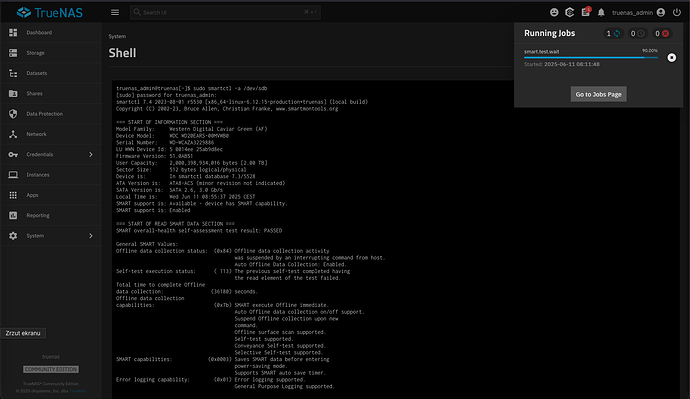Click the Search UI input field

tap(225, 12)
